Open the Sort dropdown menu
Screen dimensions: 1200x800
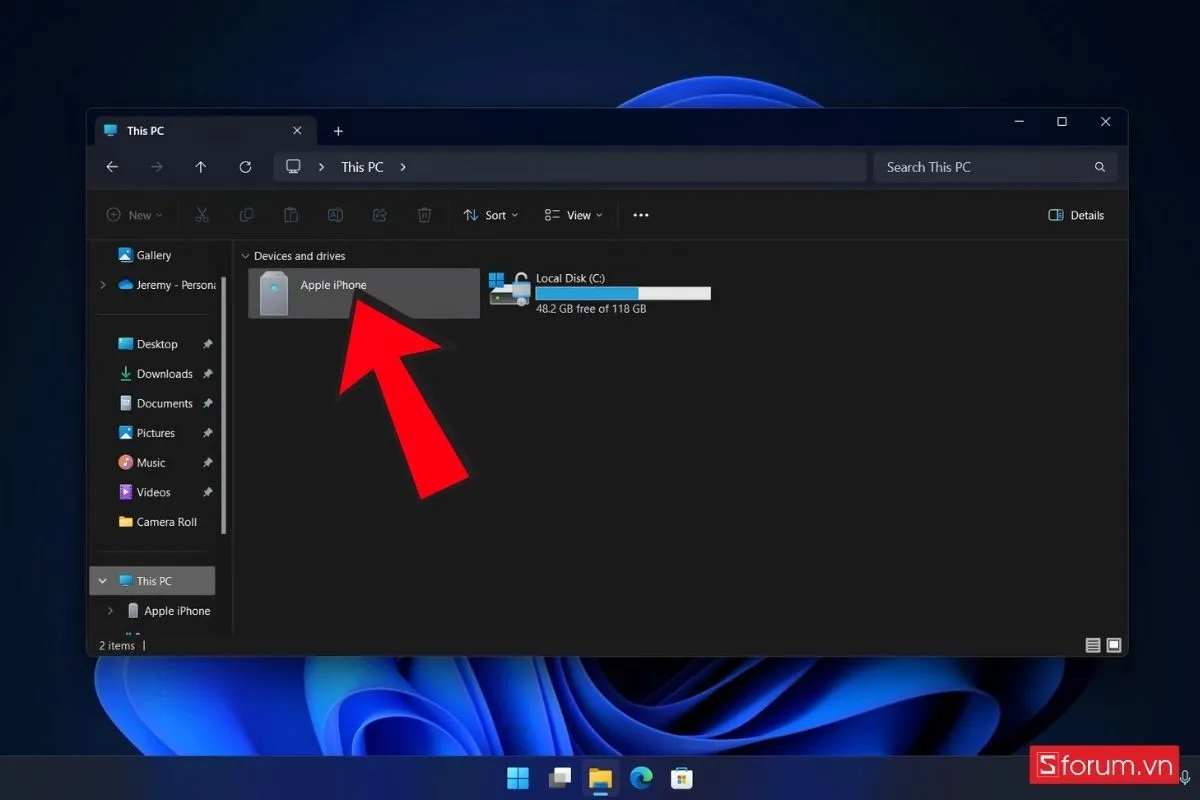(491, 215)
